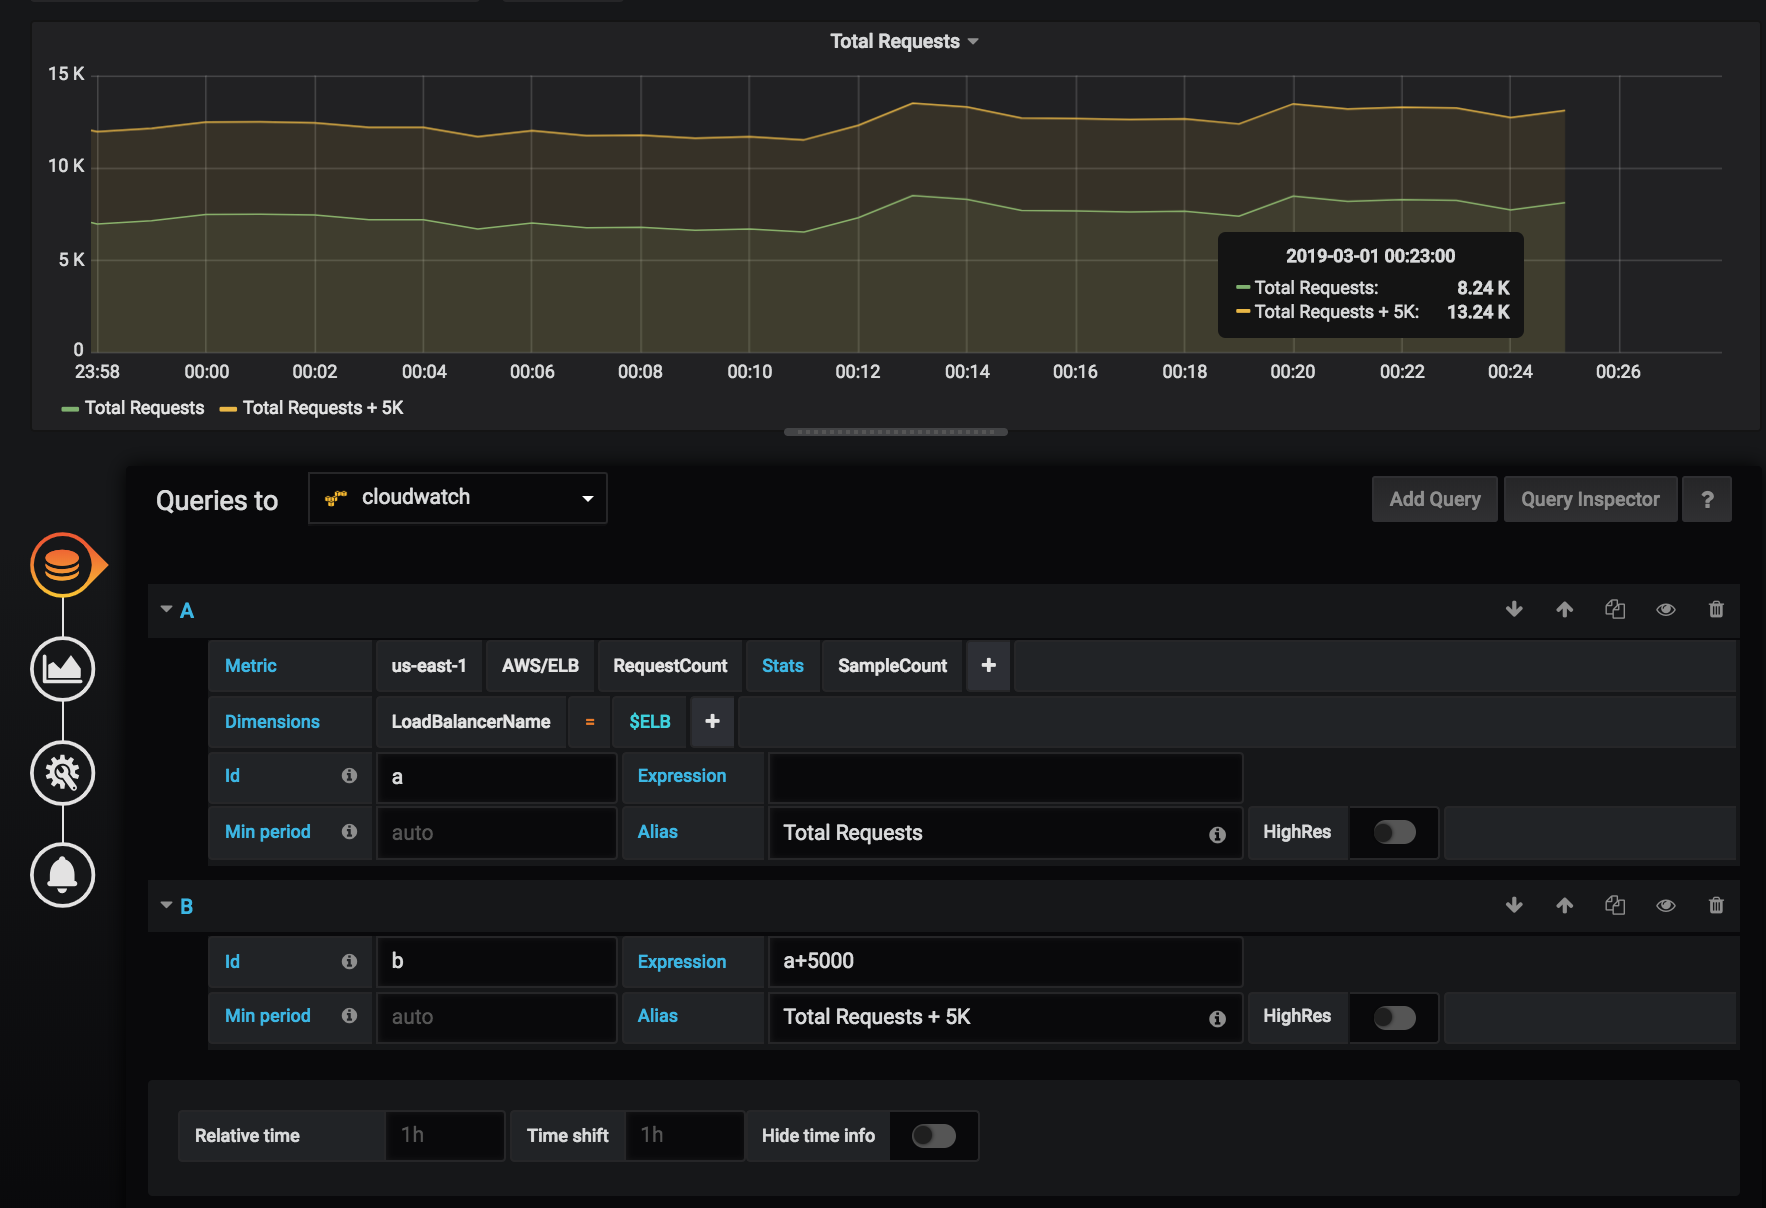The width and height of the screenshot is (1766, 1208).
Task: Toggle visibility of query A
Action: [1666, 610]
